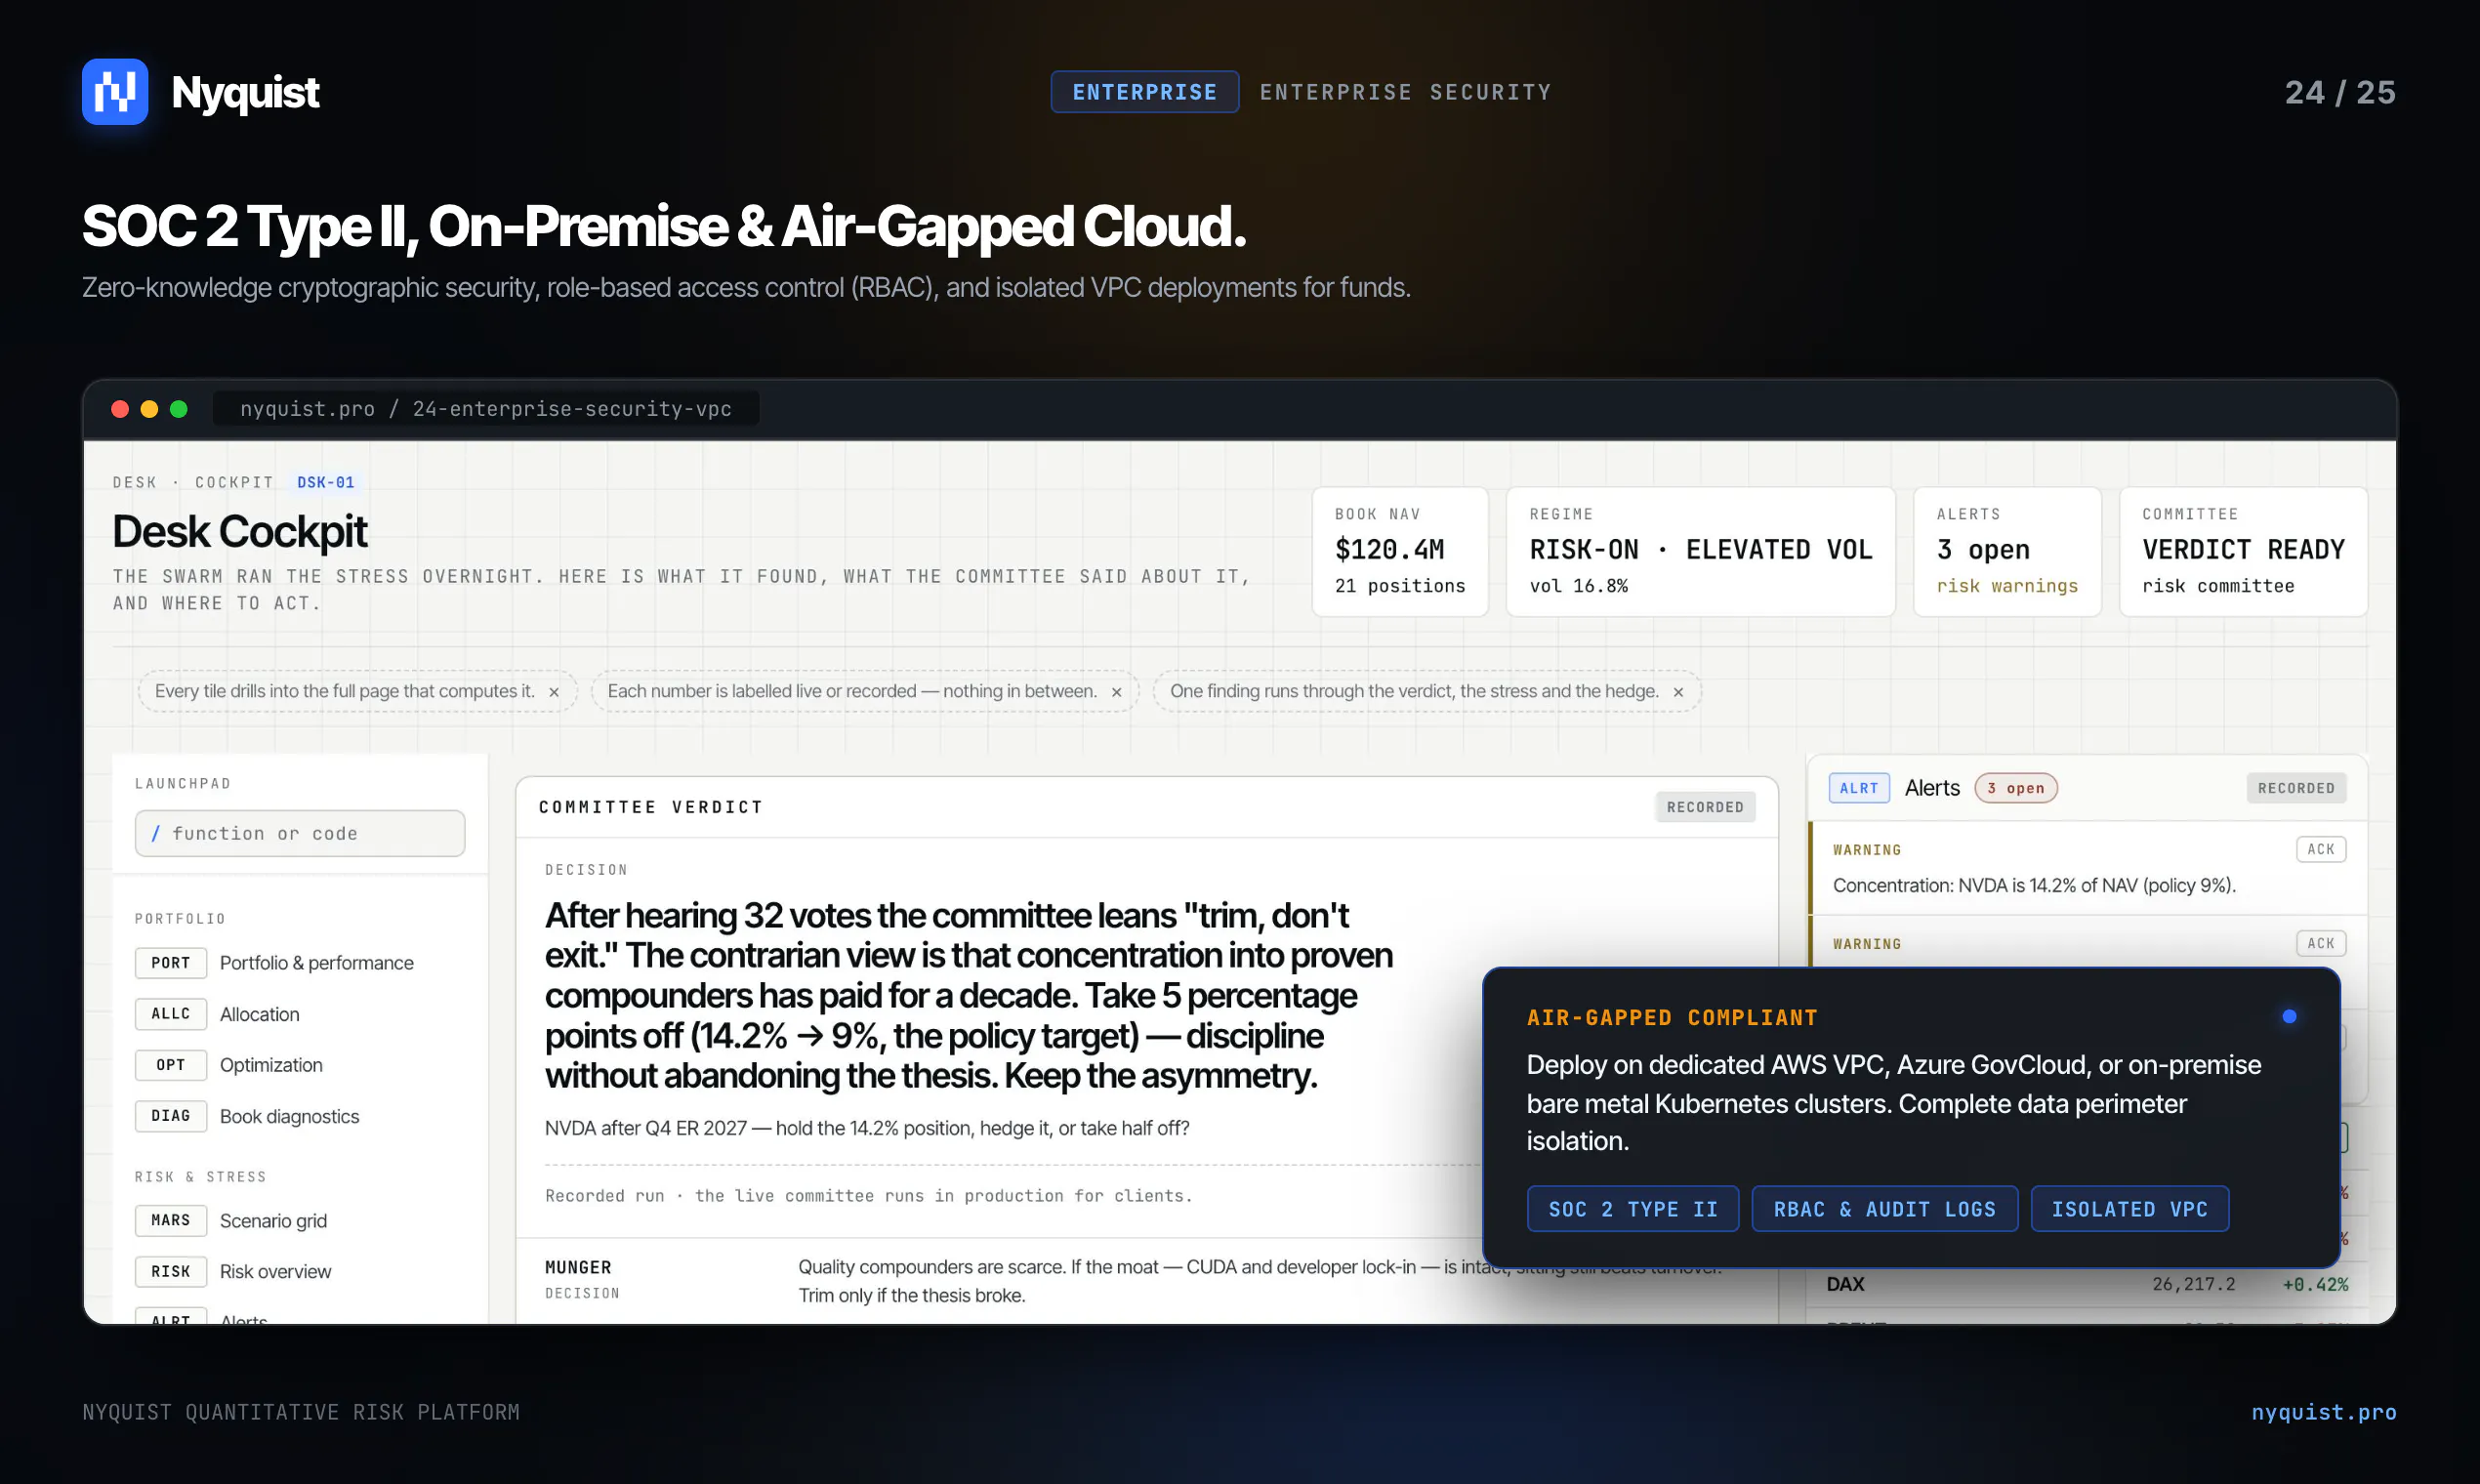Open the Regime Risk-On tile
The width and height of the screenshot is (2480, 1484).
pyautogui.click(x=1701, y=552)
